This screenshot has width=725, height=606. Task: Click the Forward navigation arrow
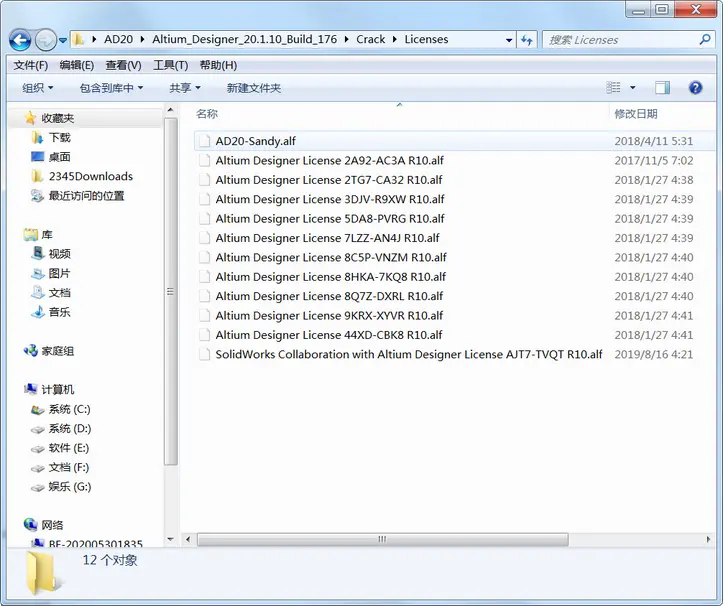(x=46, y=40)
